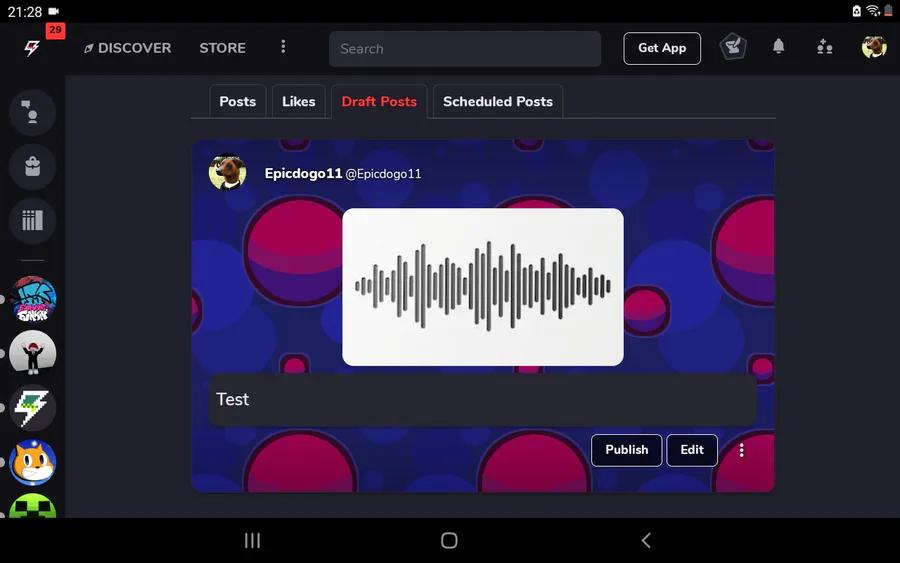Image resolution: width=900 pixels, height=563 pixels.
Task: Open the Game Jolt lightning logo home
Action: pos(32,48)
